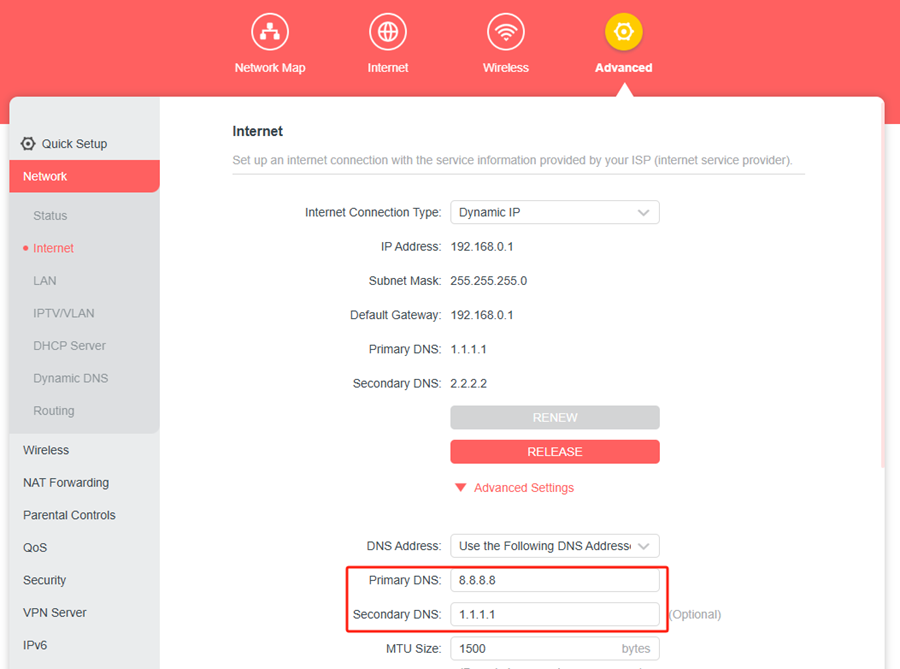Click the Secondary DNS input field

coord(554,614)
